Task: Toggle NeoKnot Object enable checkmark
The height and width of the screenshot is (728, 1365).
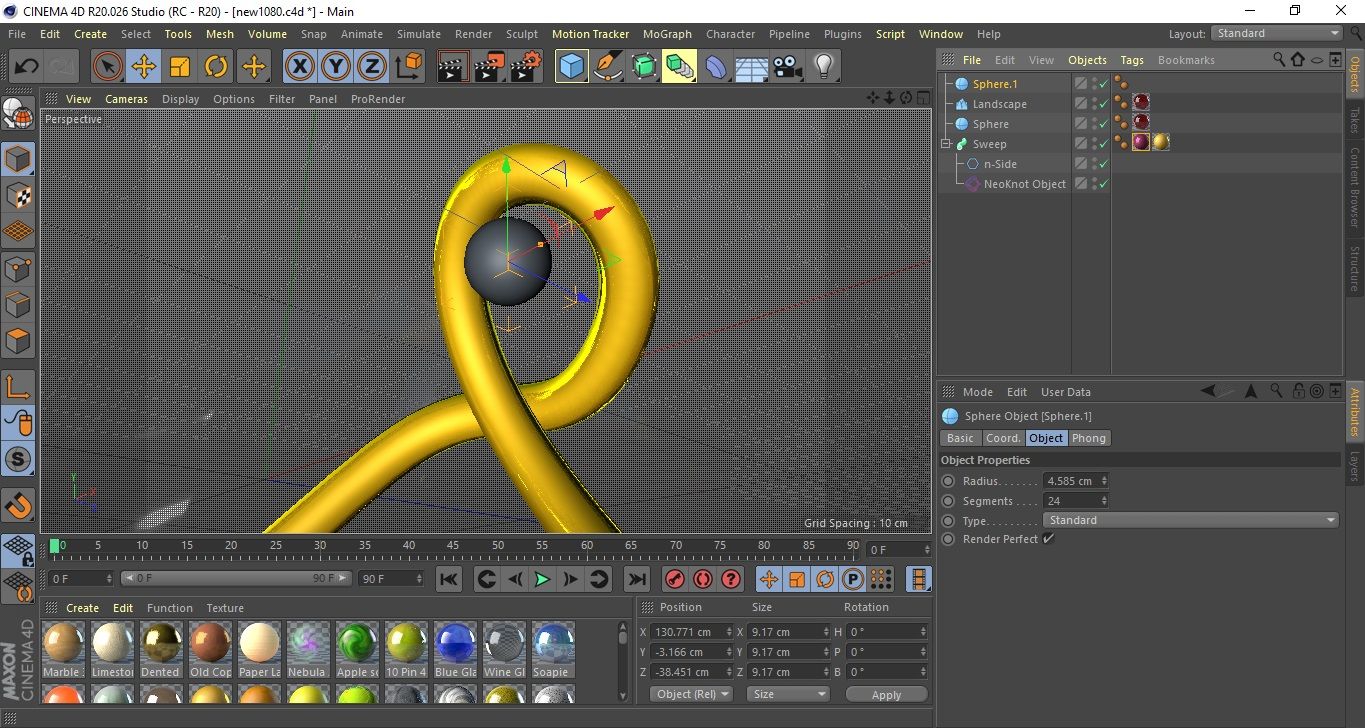Action: pos(1104,184)
